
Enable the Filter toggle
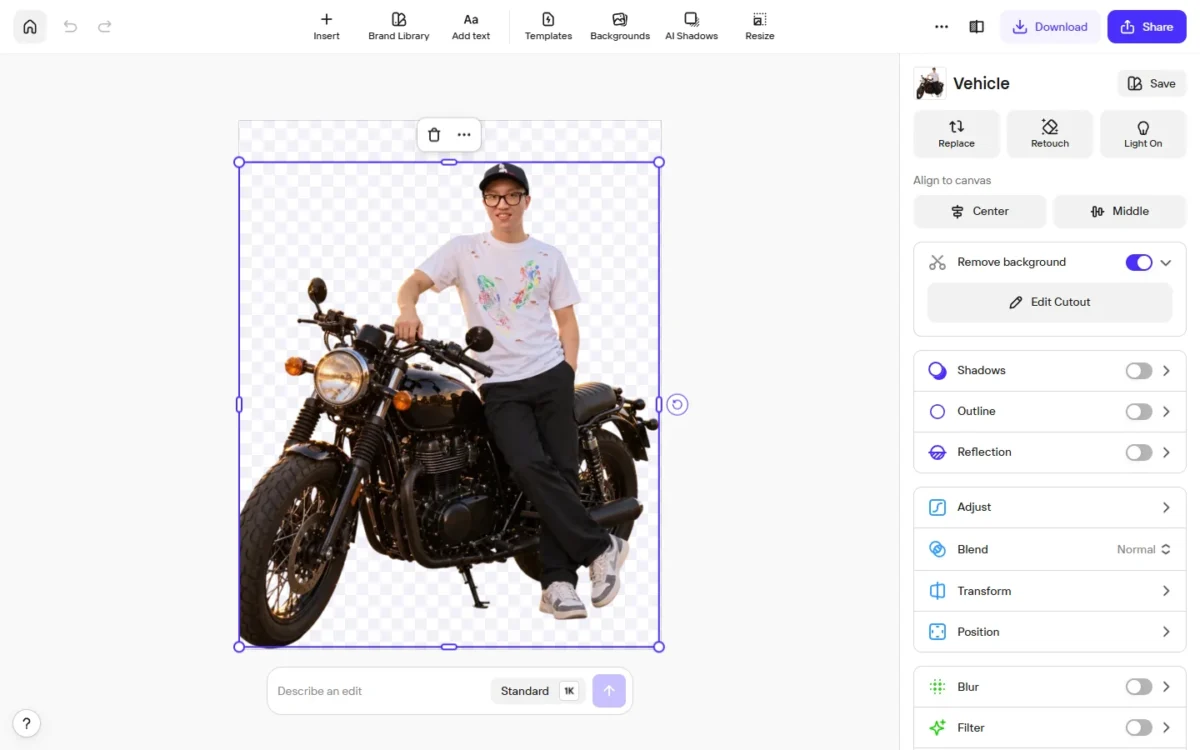(x=1139, y=728)
